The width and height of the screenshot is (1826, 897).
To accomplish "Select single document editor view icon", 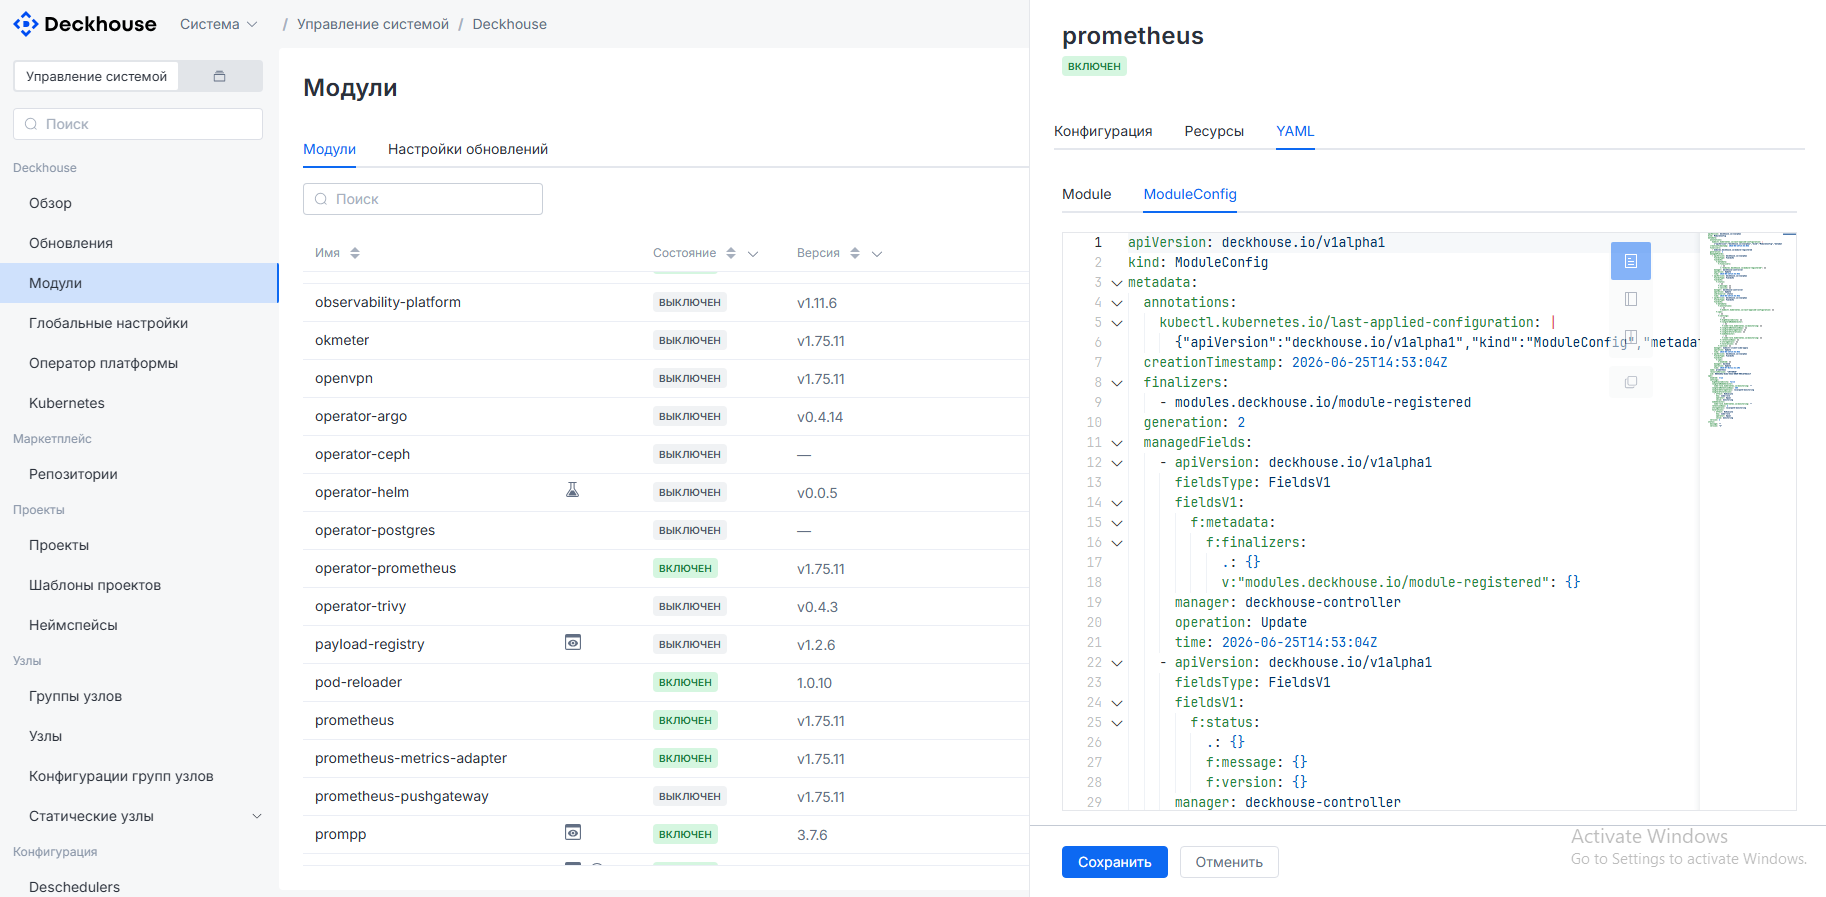I will (1631, 261).
